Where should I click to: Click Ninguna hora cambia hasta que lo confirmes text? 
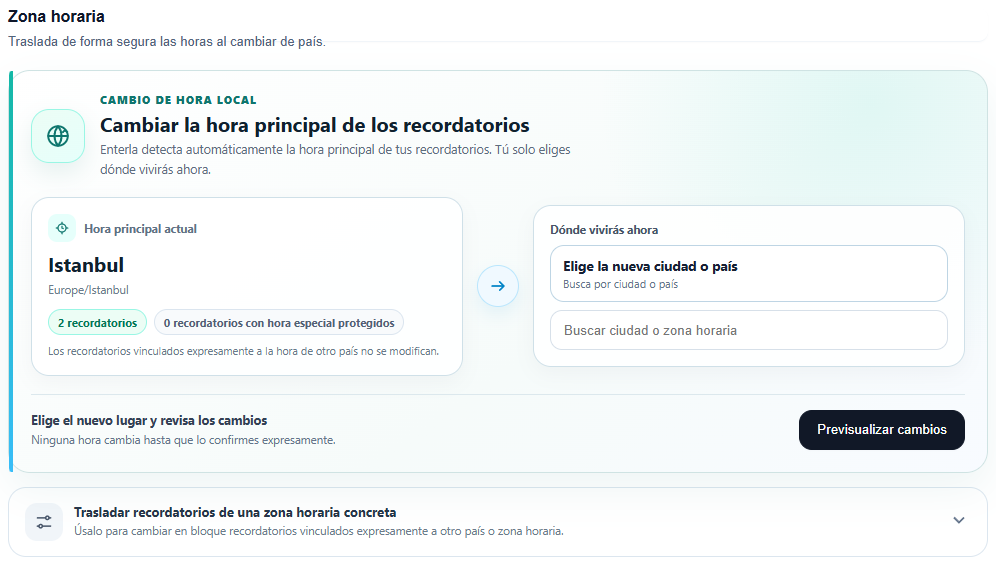[x=183, y=440]
